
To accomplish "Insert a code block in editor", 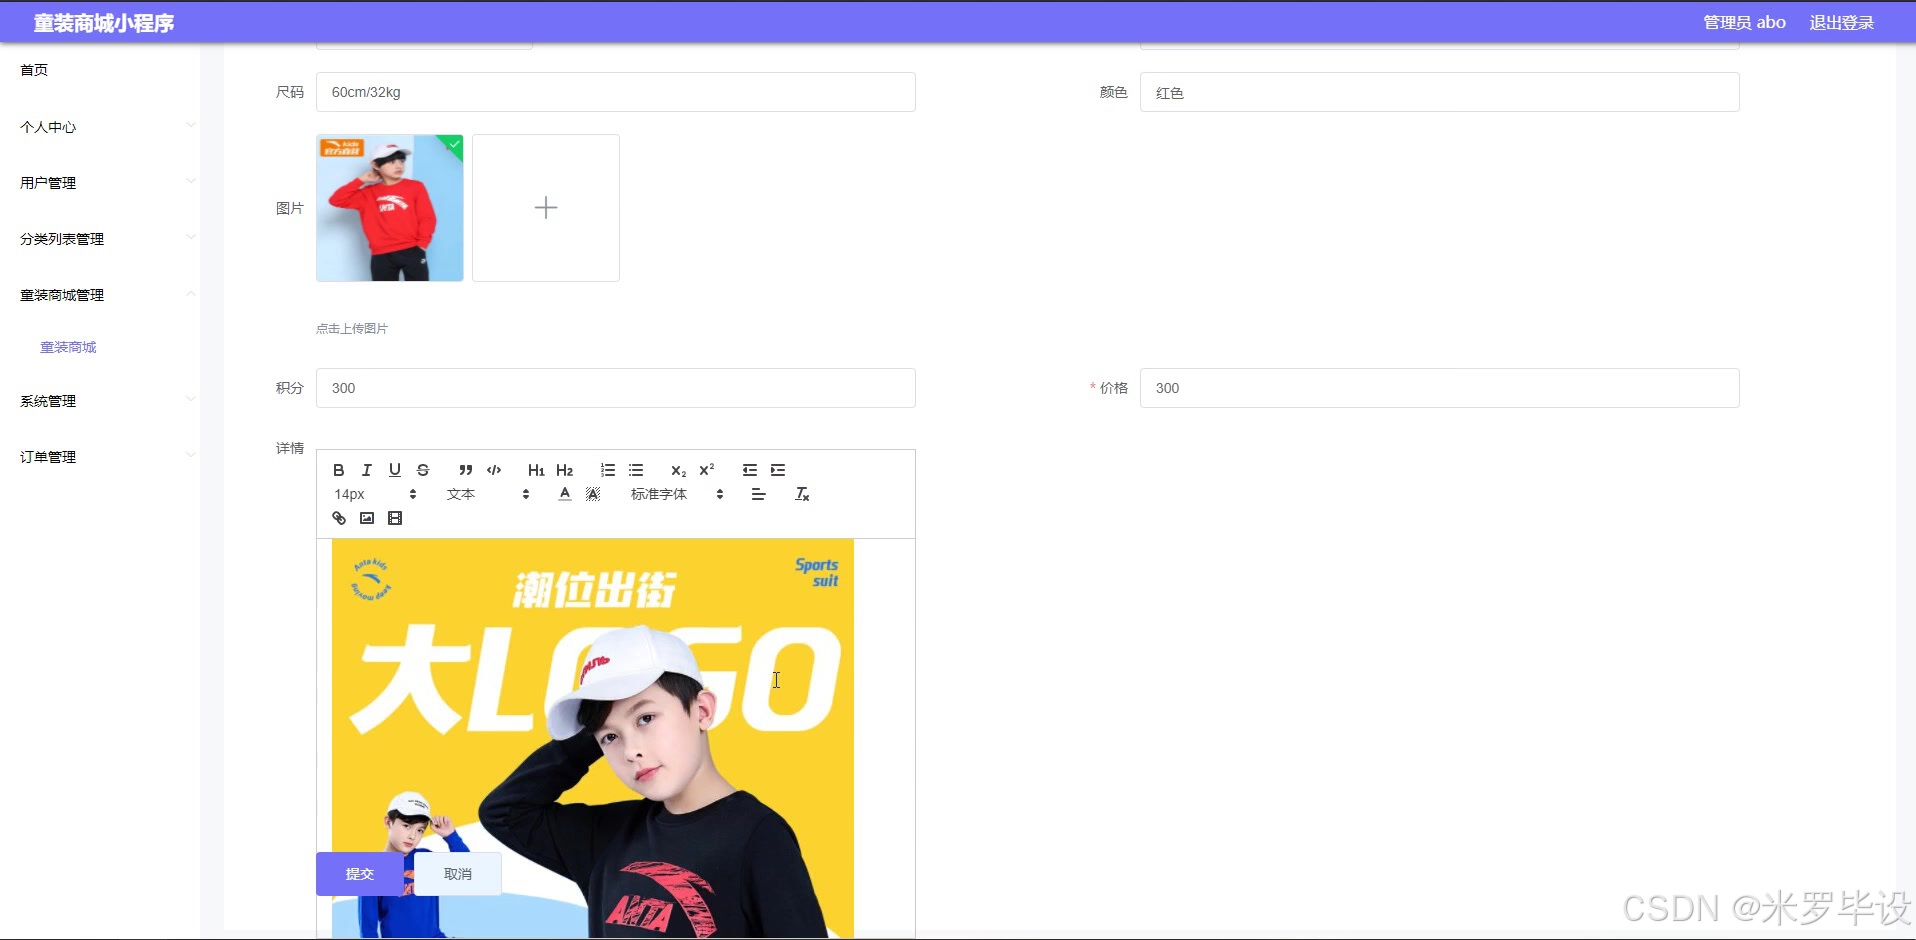I will click(494, 470).
